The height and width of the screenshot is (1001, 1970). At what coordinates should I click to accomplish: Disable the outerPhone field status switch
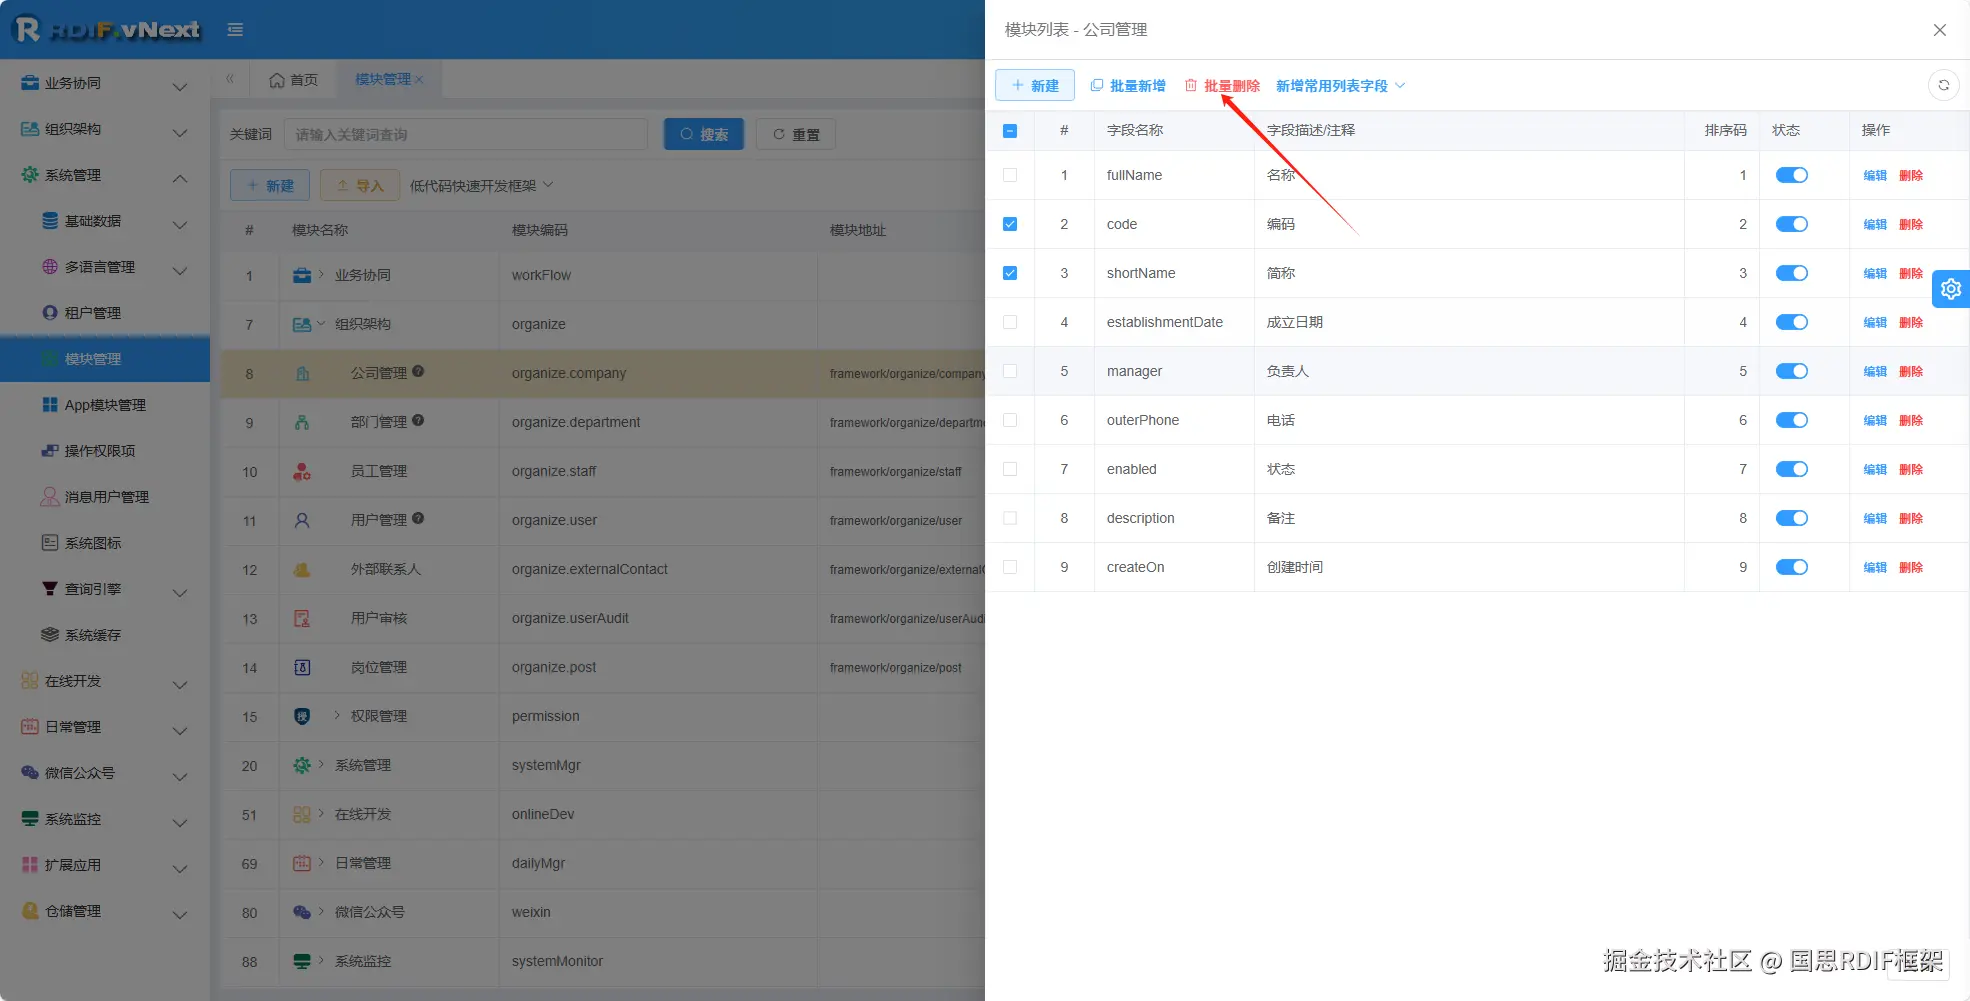tap(1792, 420)
